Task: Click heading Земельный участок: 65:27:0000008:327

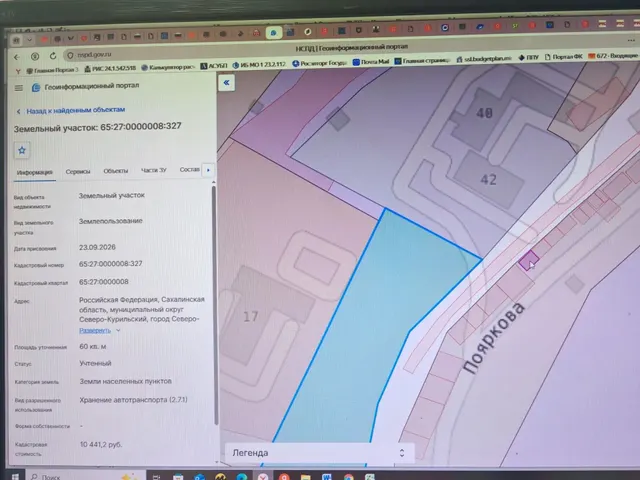Action: tap(98, 127)
